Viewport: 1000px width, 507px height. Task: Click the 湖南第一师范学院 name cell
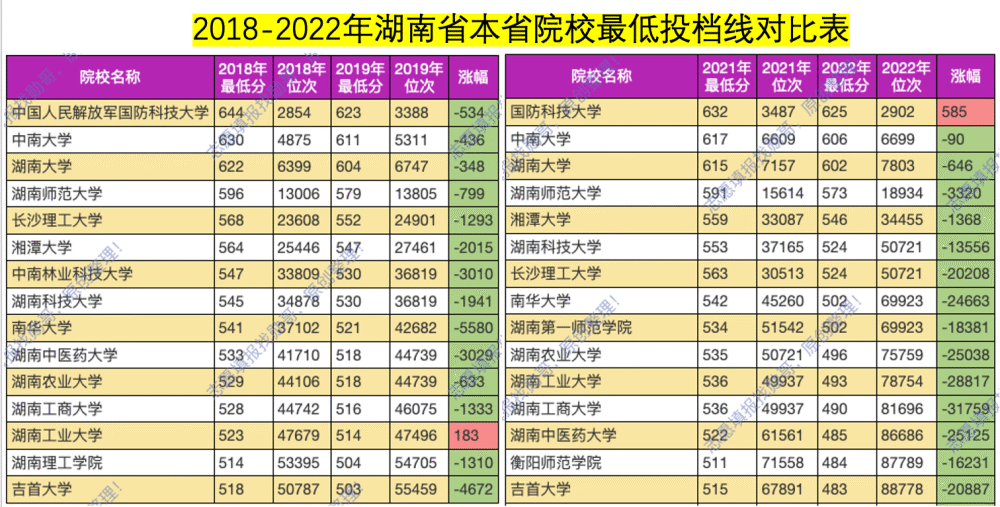[601, 328]
